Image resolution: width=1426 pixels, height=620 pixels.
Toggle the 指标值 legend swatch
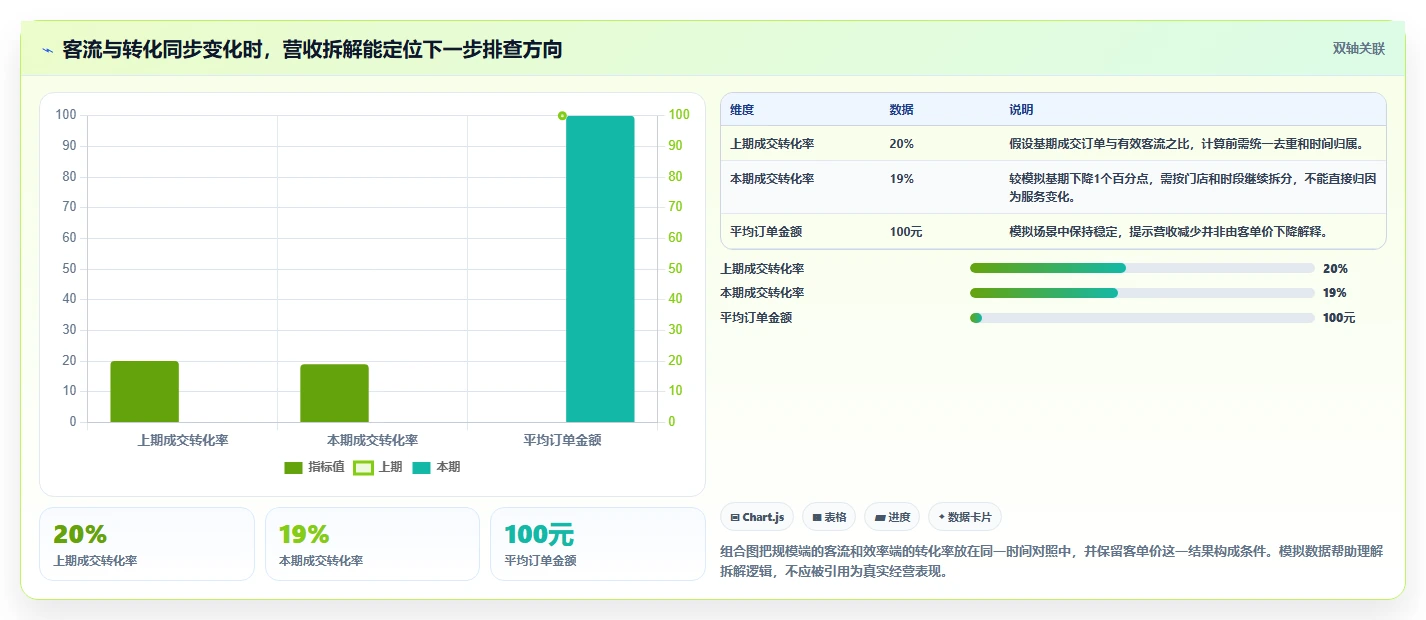coord(293,467)
